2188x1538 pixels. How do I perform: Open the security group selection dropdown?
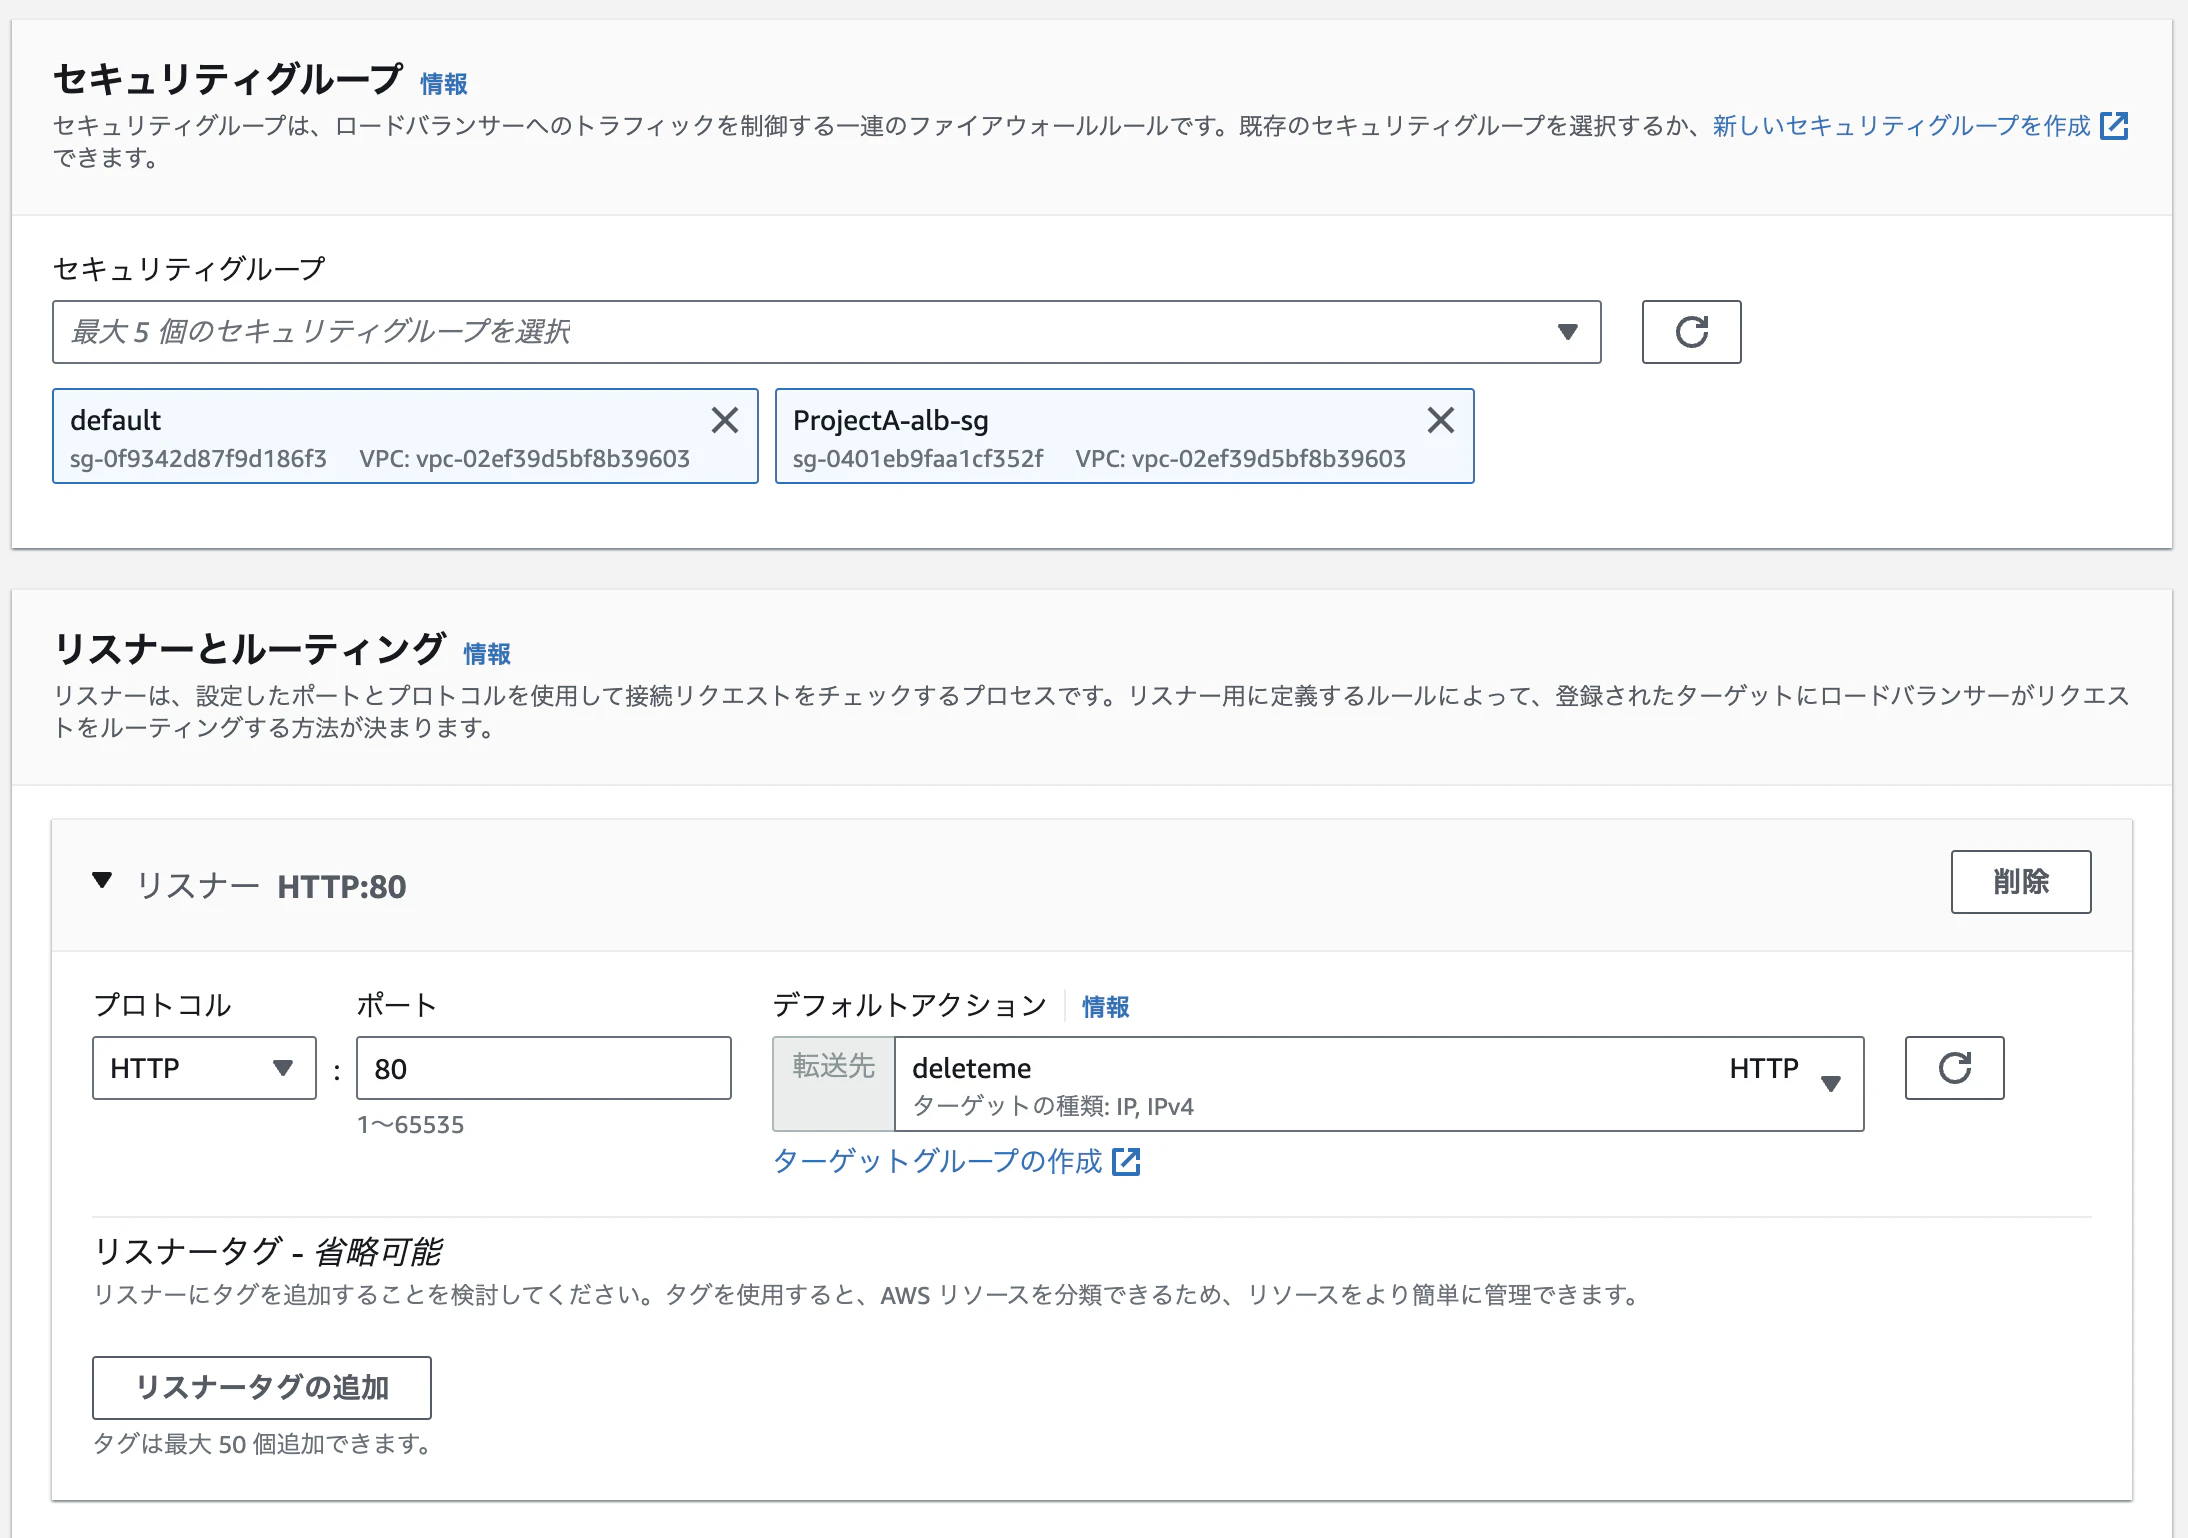click(826, 332)
